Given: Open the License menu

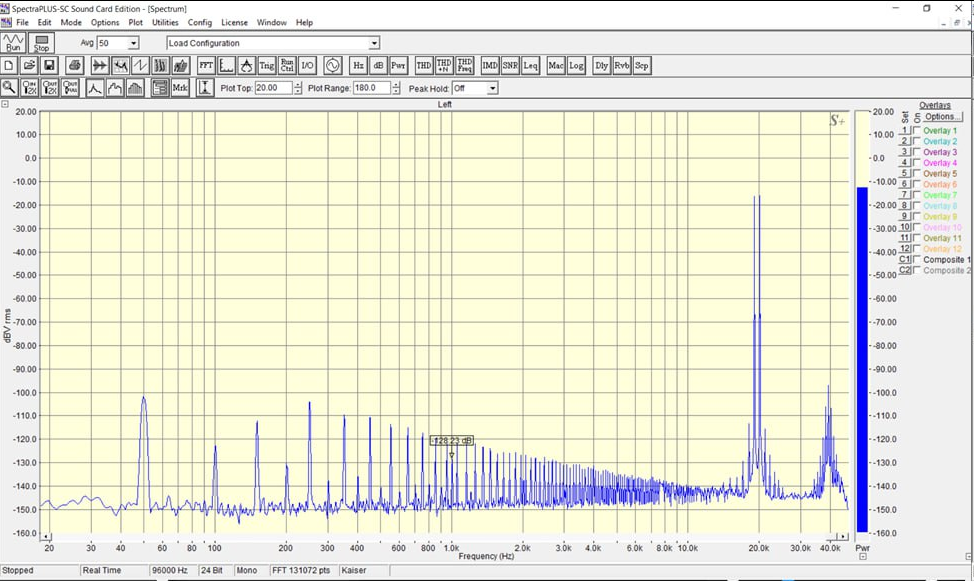Looking at the screenshot, I should pyautogui.click(x=234, y=22).
